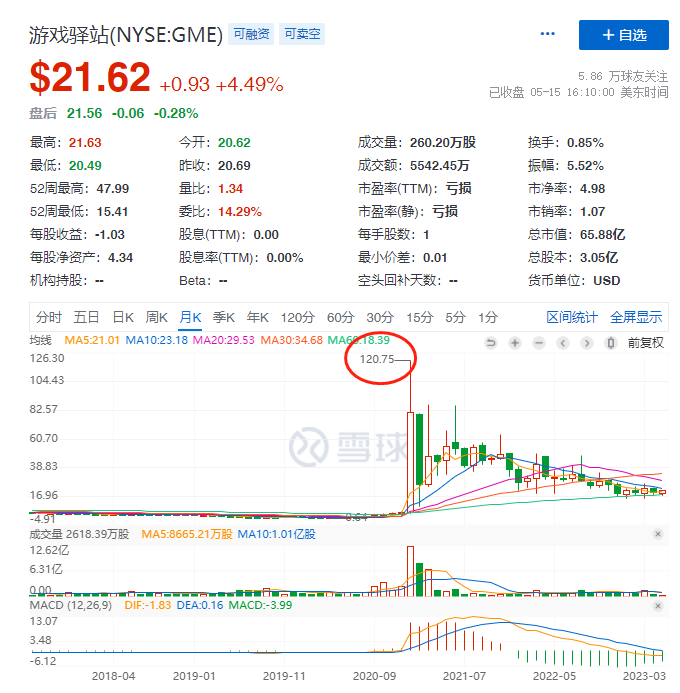
Task: Open the 前复权 adjustment dropdown
Action: coord(646,343)
